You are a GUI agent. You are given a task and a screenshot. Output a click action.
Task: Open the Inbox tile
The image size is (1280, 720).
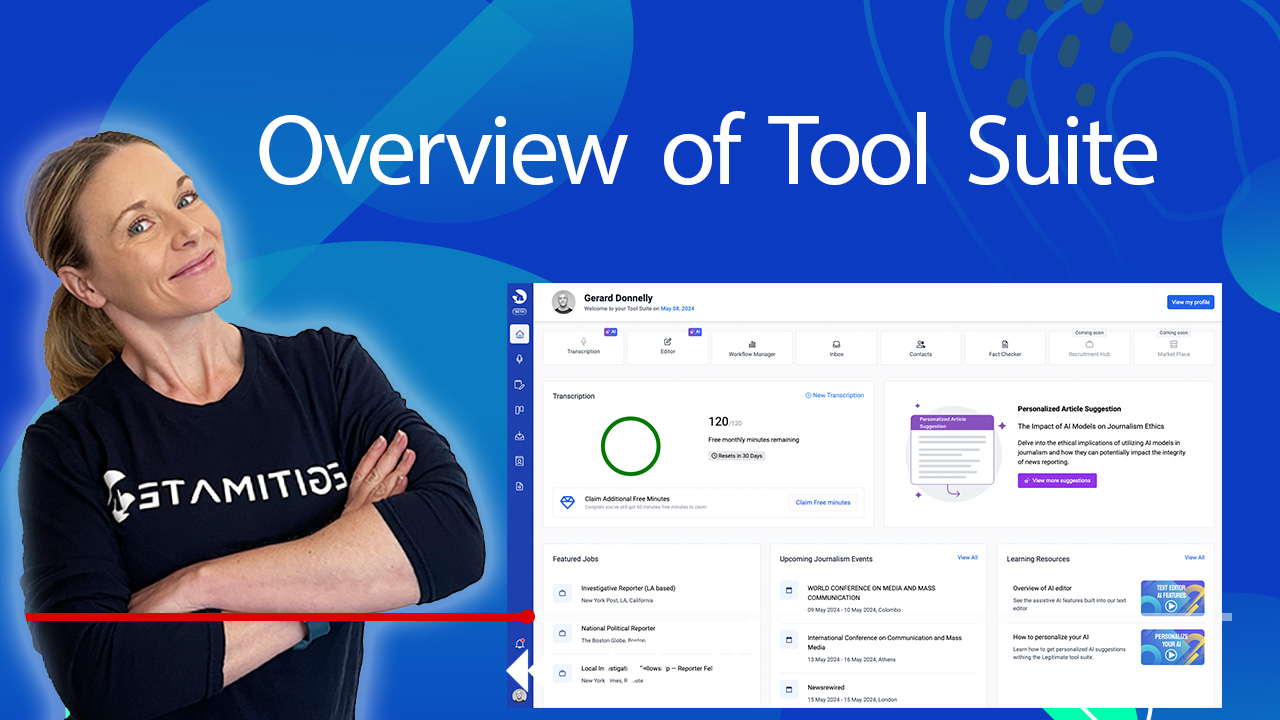pos(836,348)
